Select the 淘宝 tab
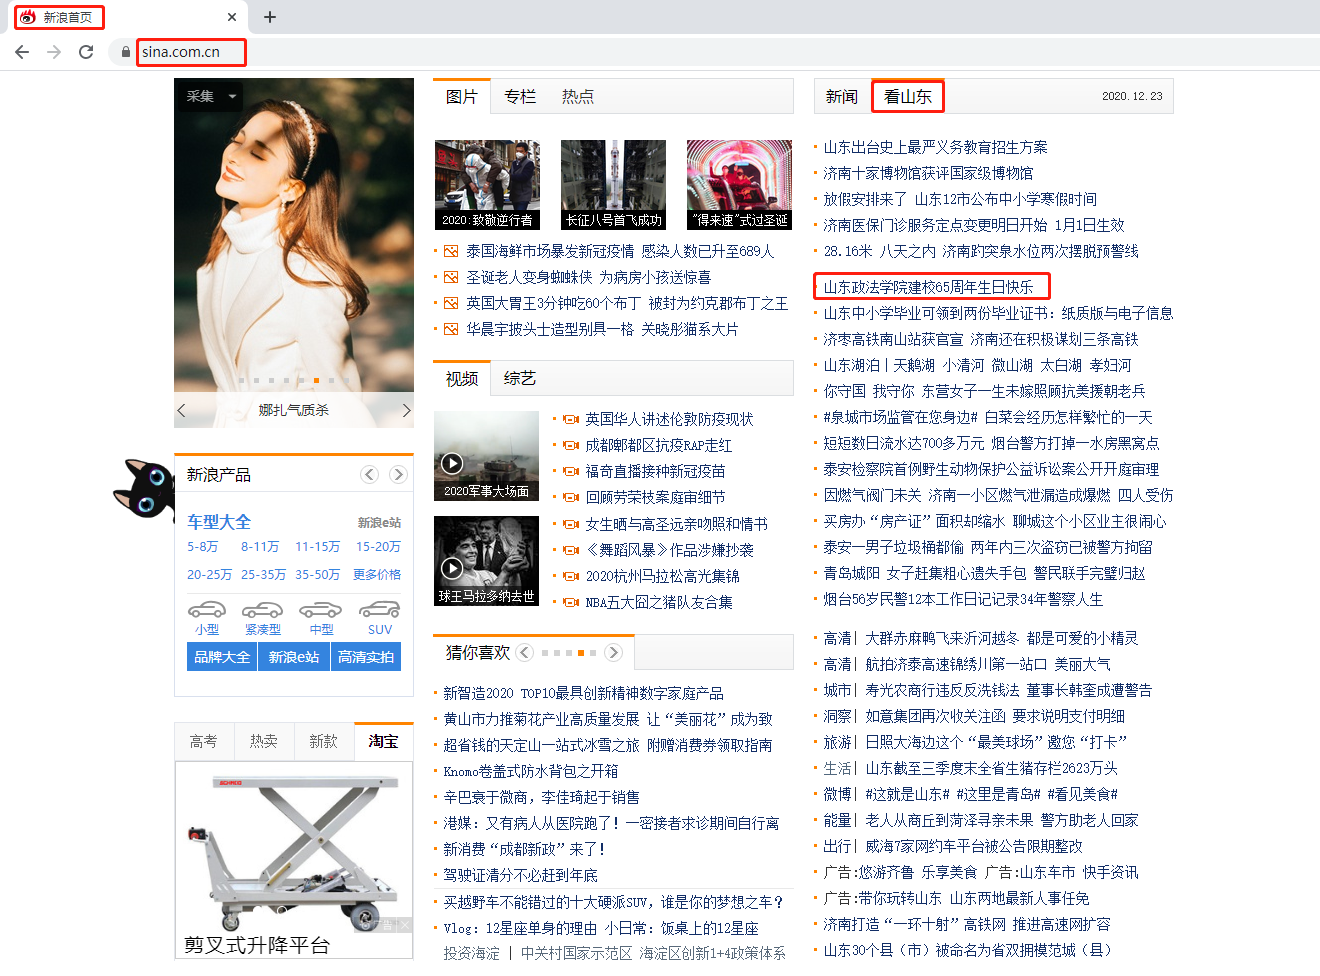1320x976 pixels. click(x=384, y=741)
